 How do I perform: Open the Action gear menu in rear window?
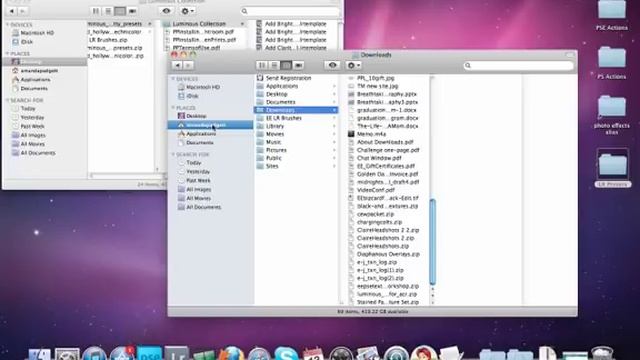[x=187, y=11]
